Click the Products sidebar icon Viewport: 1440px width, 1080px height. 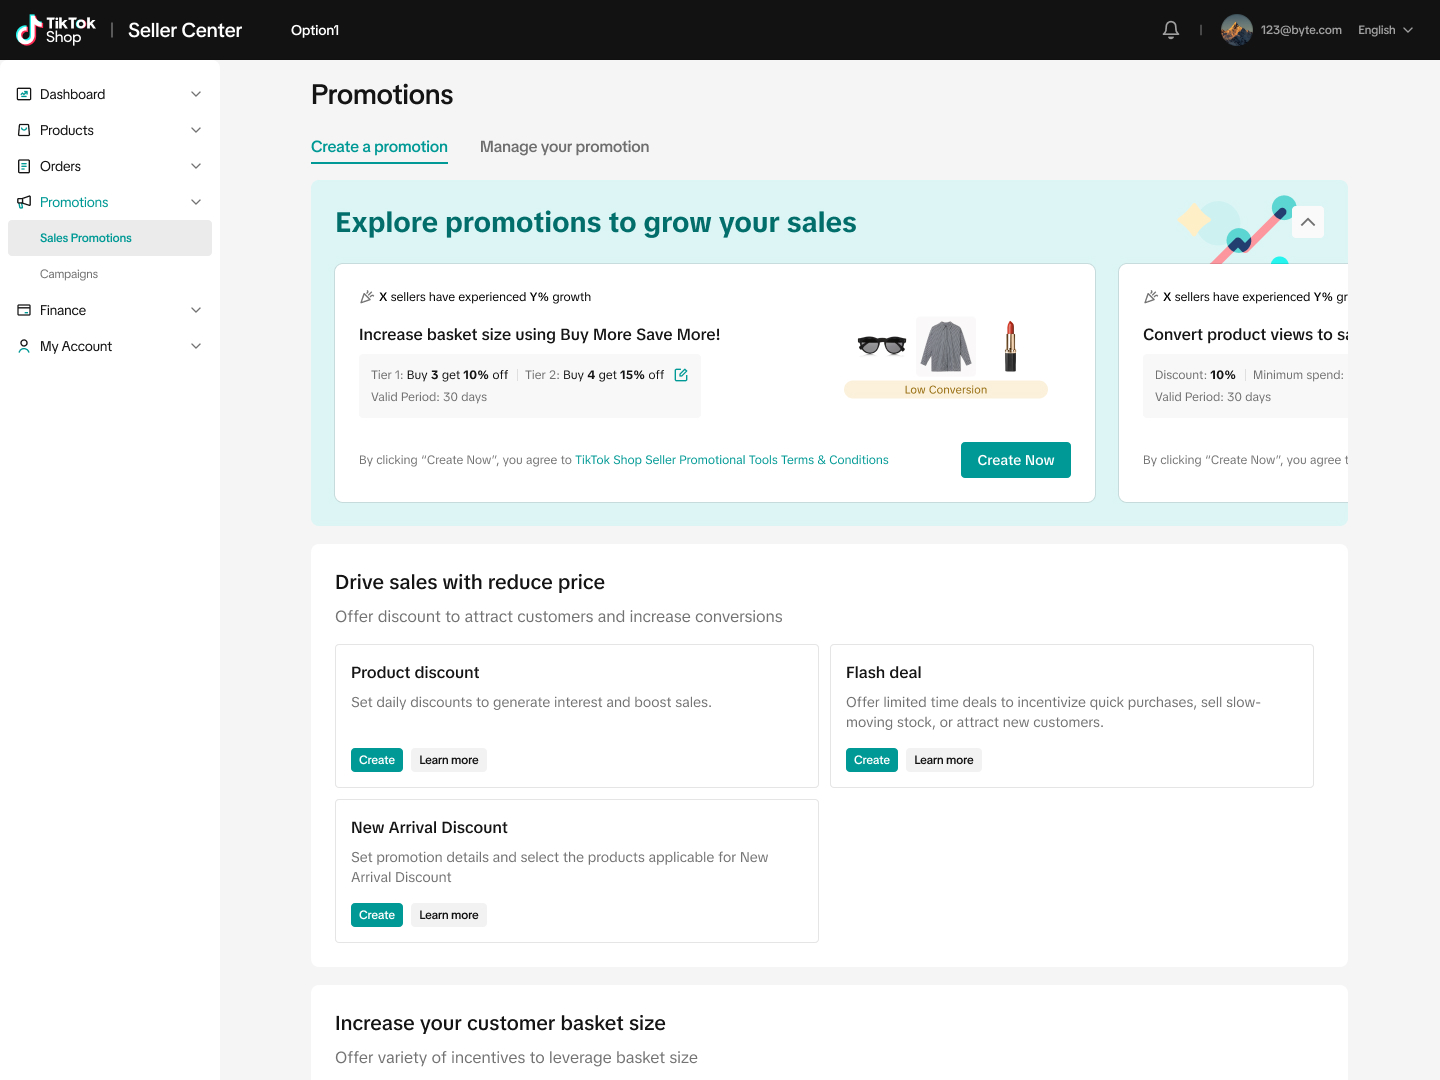pyautogui.click(x=24, y=130)
